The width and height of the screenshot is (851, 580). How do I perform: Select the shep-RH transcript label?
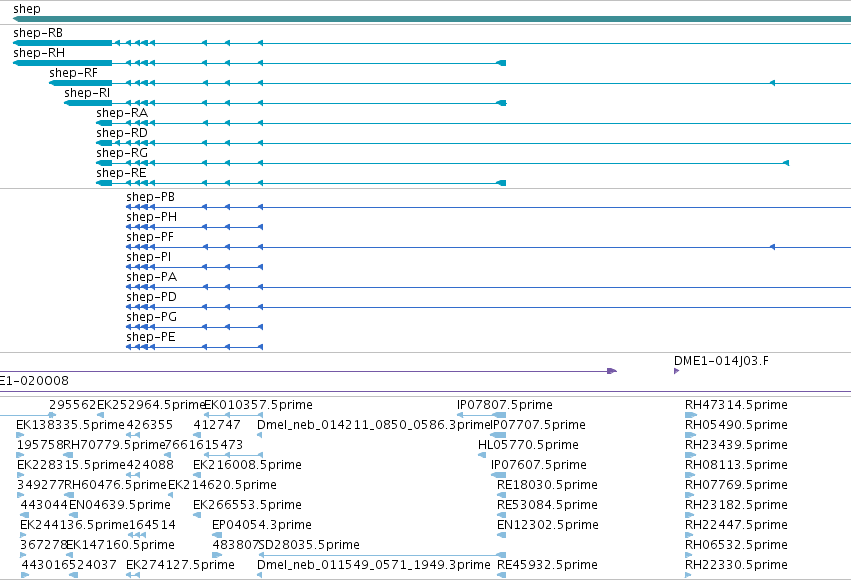pyautogui.click(x=39, y=53)
